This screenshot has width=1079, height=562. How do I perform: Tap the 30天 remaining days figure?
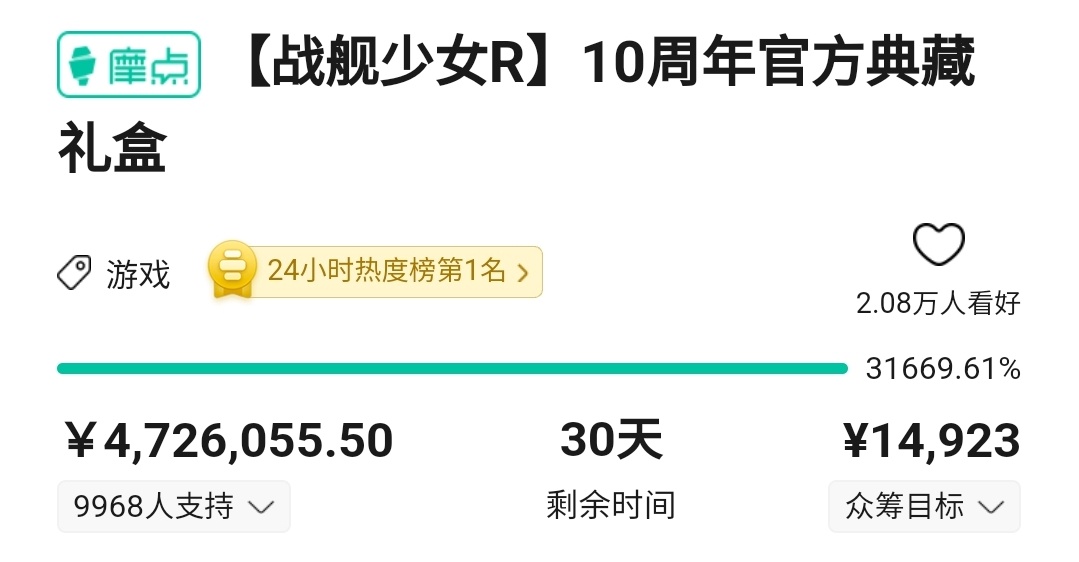click(611, 440)
